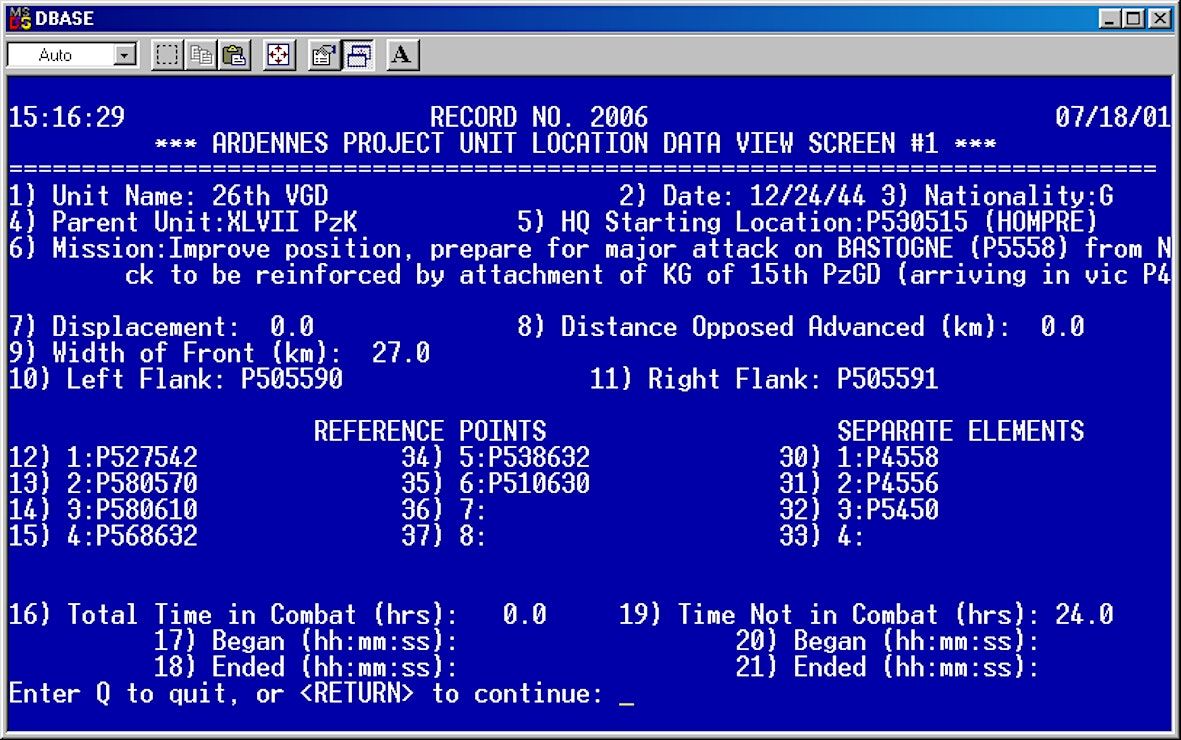
Task: Open Font settings with the A icon
Action: point(401,56)
